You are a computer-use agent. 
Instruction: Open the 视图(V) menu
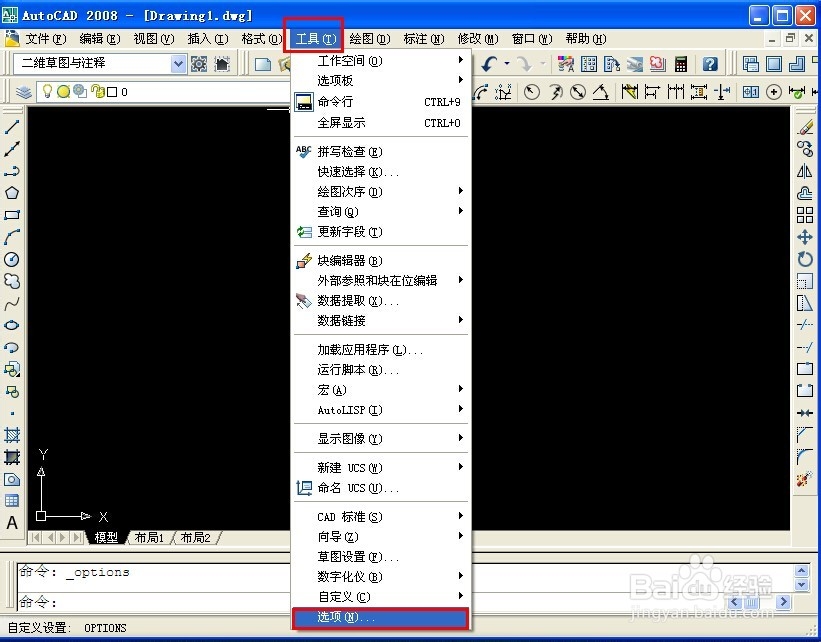pyautogui.click(x=153, y=39)
